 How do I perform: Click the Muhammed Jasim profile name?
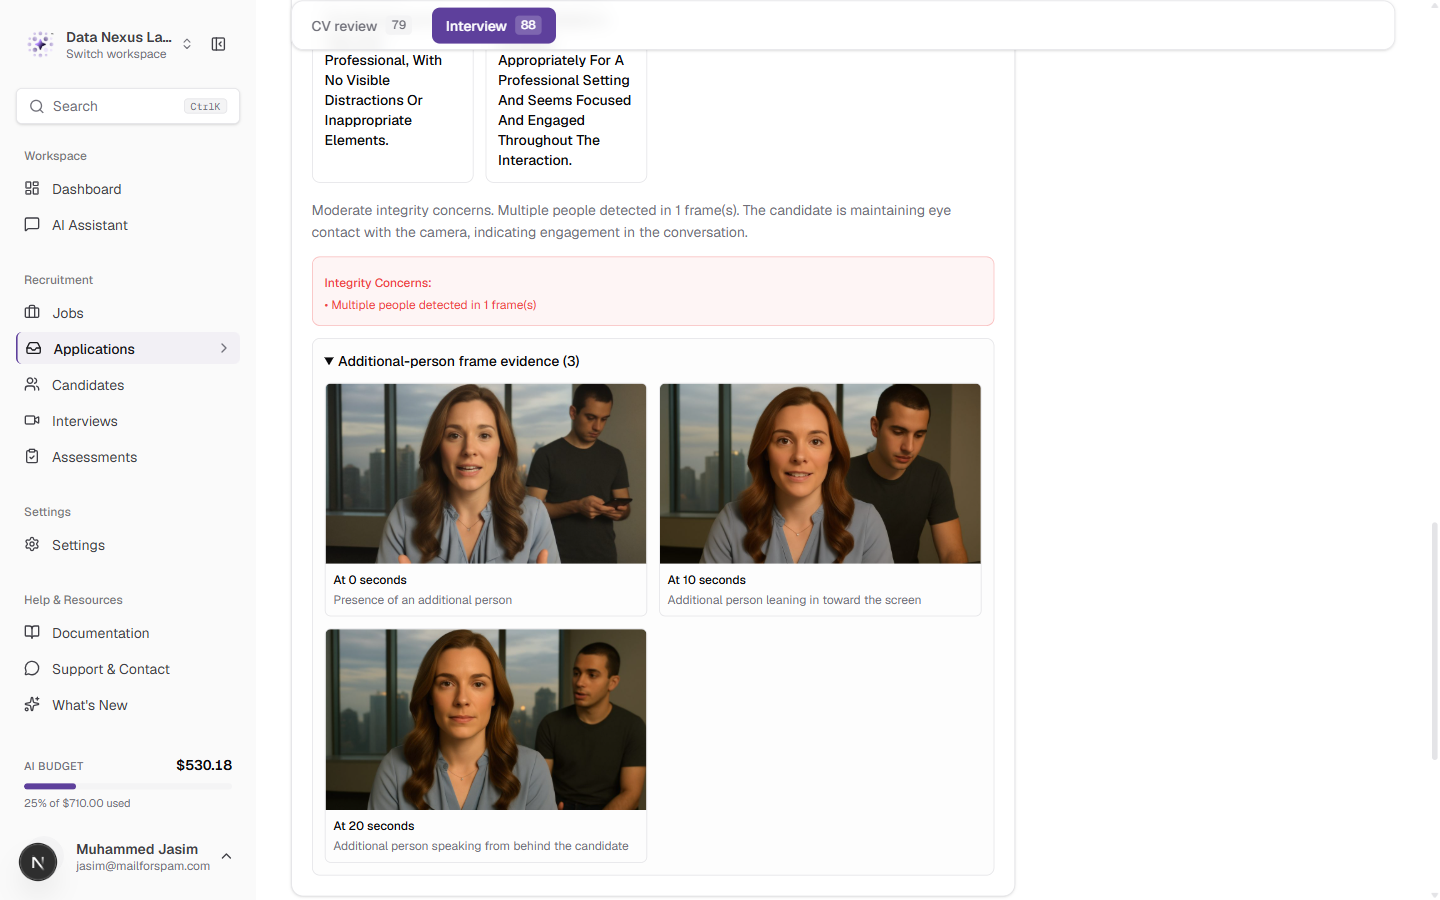[x=137, y=849]
